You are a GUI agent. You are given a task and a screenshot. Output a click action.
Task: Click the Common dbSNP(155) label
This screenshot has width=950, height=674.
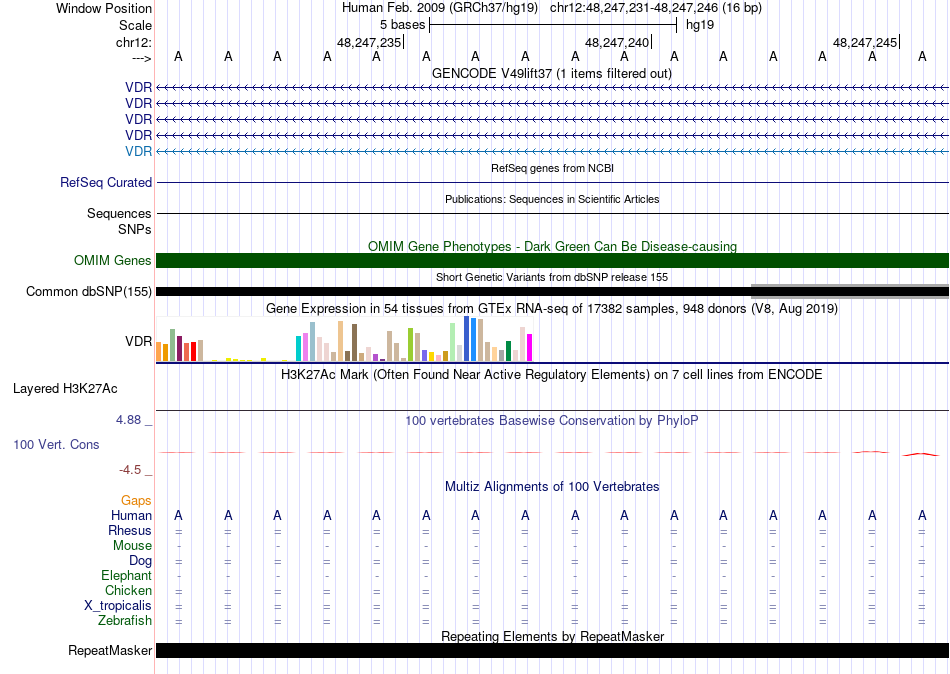[89, 292]
